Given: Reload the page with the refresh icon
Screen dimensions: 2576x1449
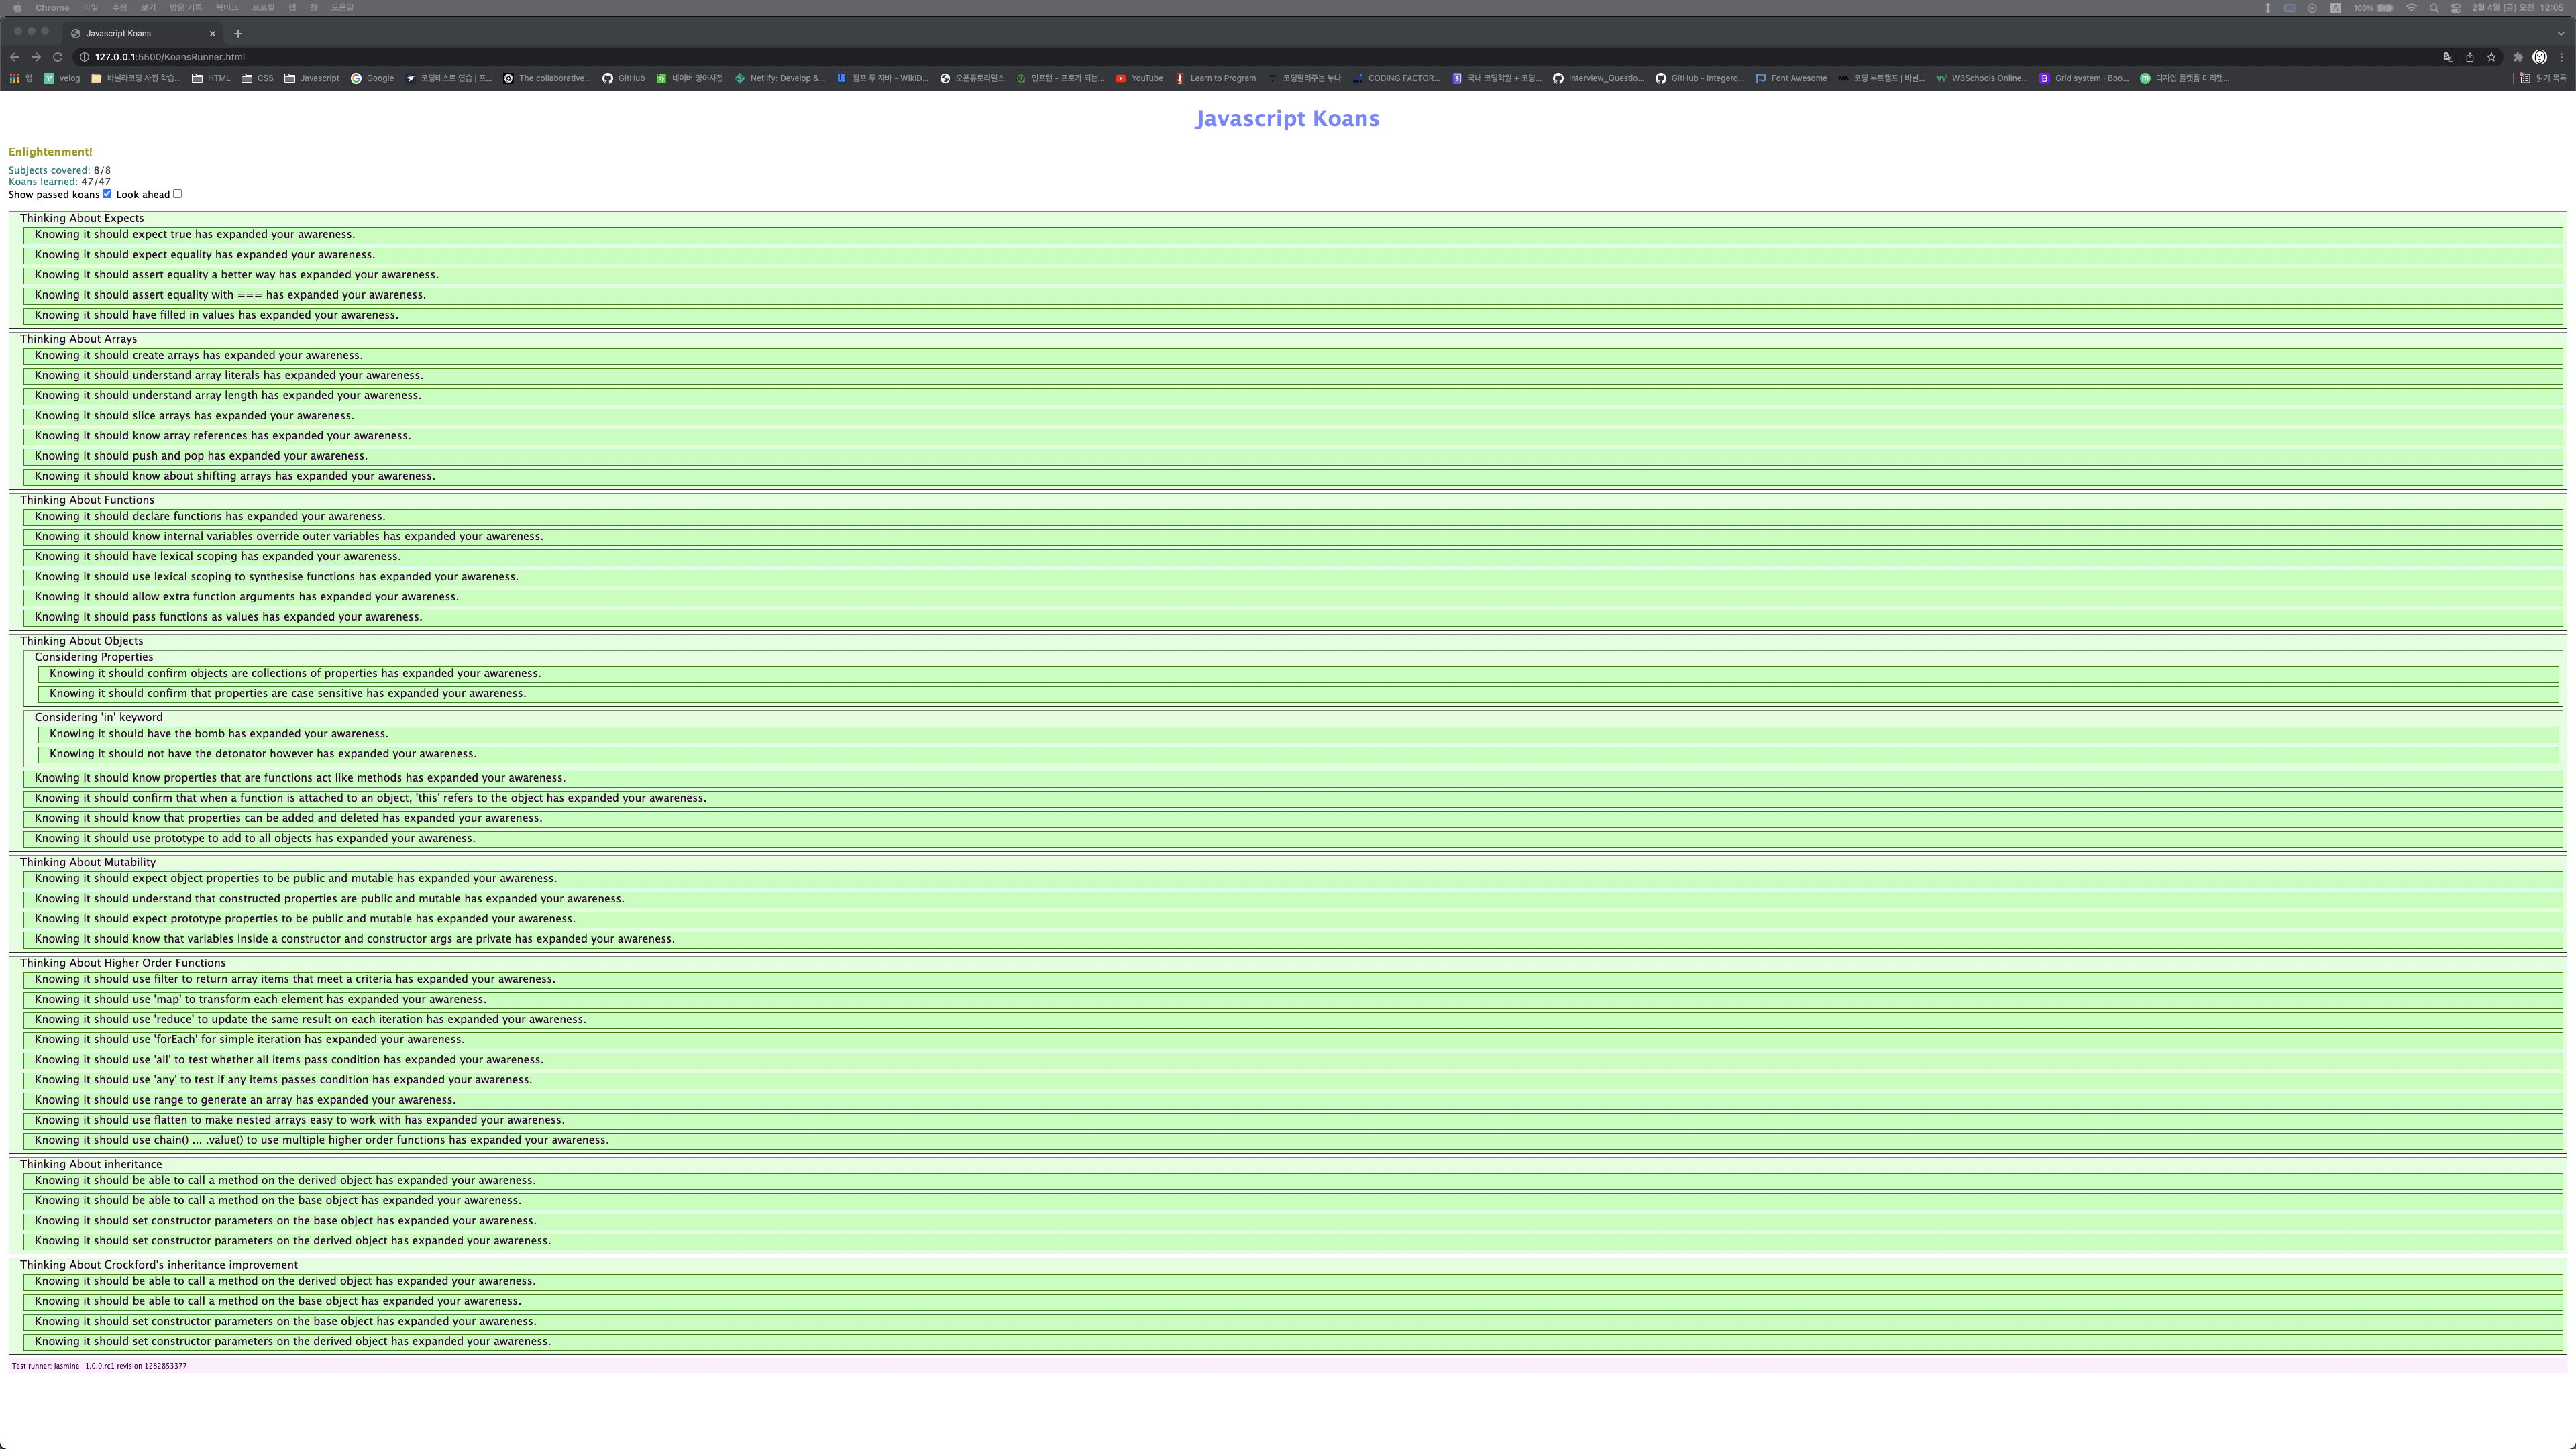Looking at the screenshot, I should click(58, 57).
